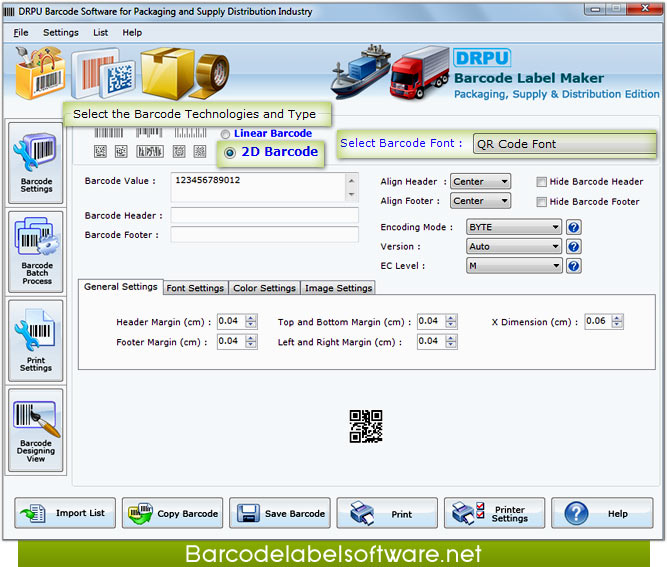The image size is (667, 567).
Task: Click the barcode label cards banner icon
Action: 103,73
